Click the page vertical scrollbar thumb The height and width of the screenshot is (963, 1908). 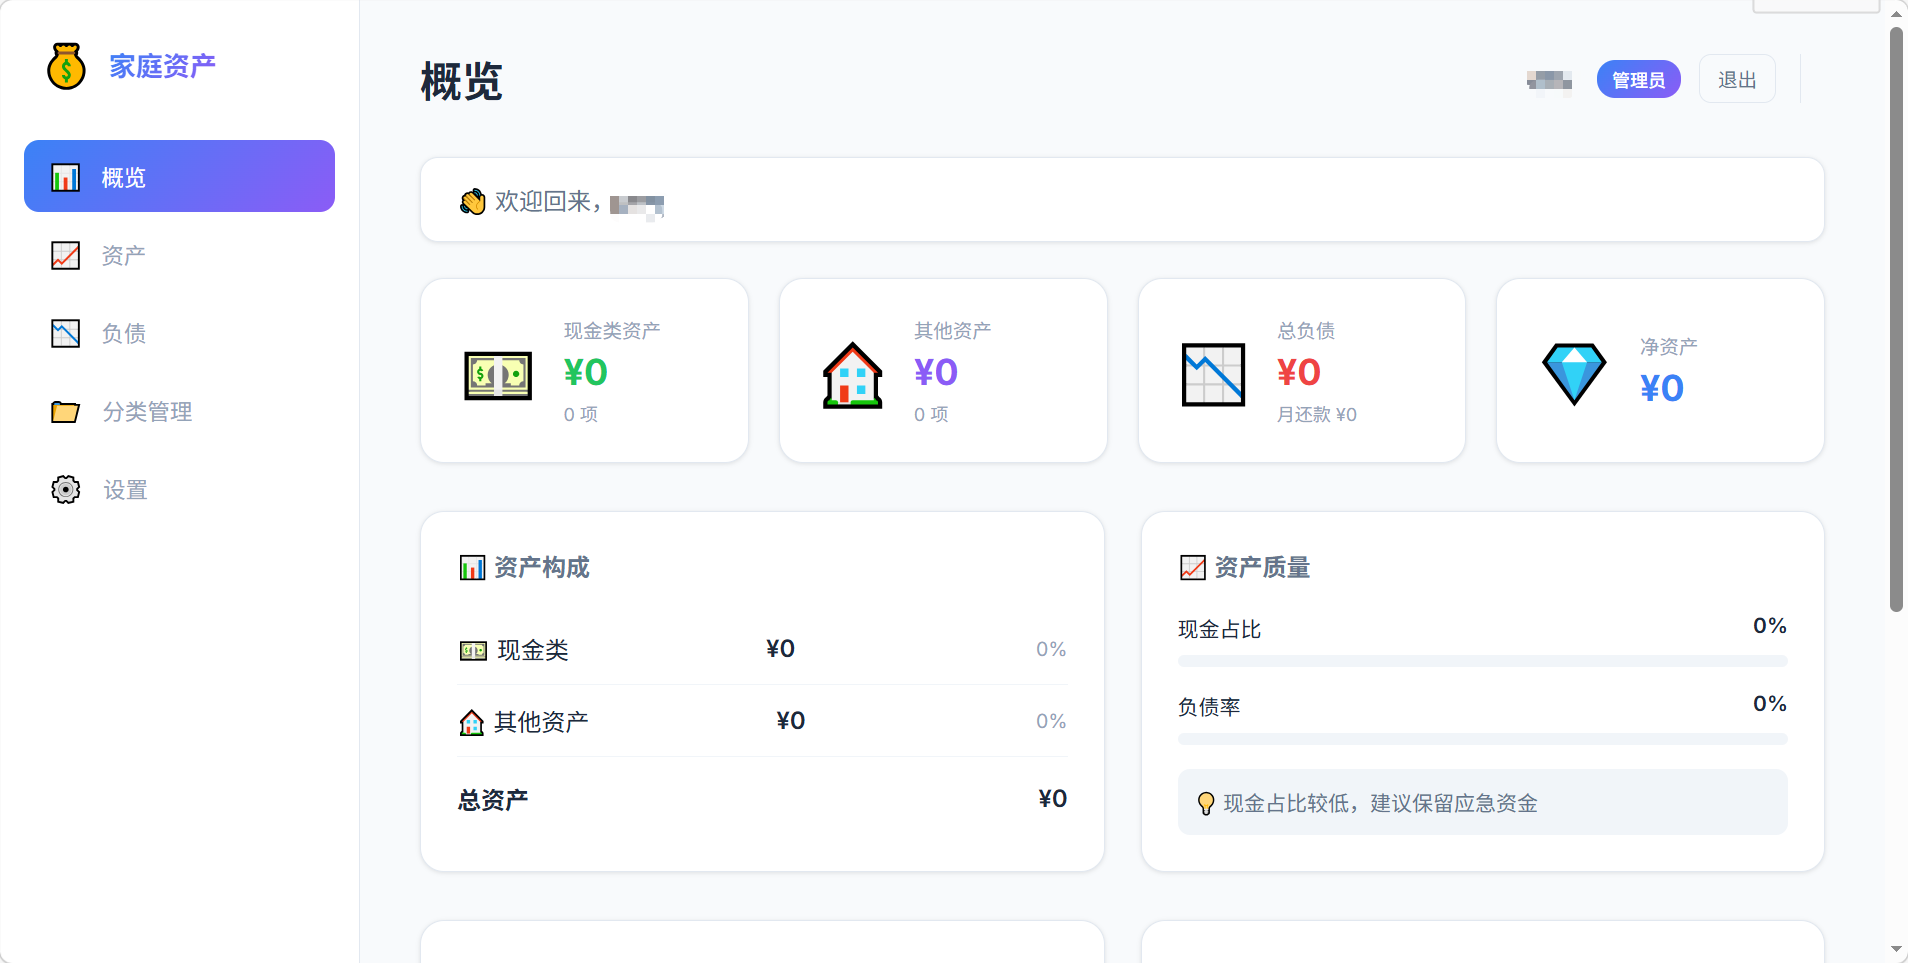coord(1896,320)
